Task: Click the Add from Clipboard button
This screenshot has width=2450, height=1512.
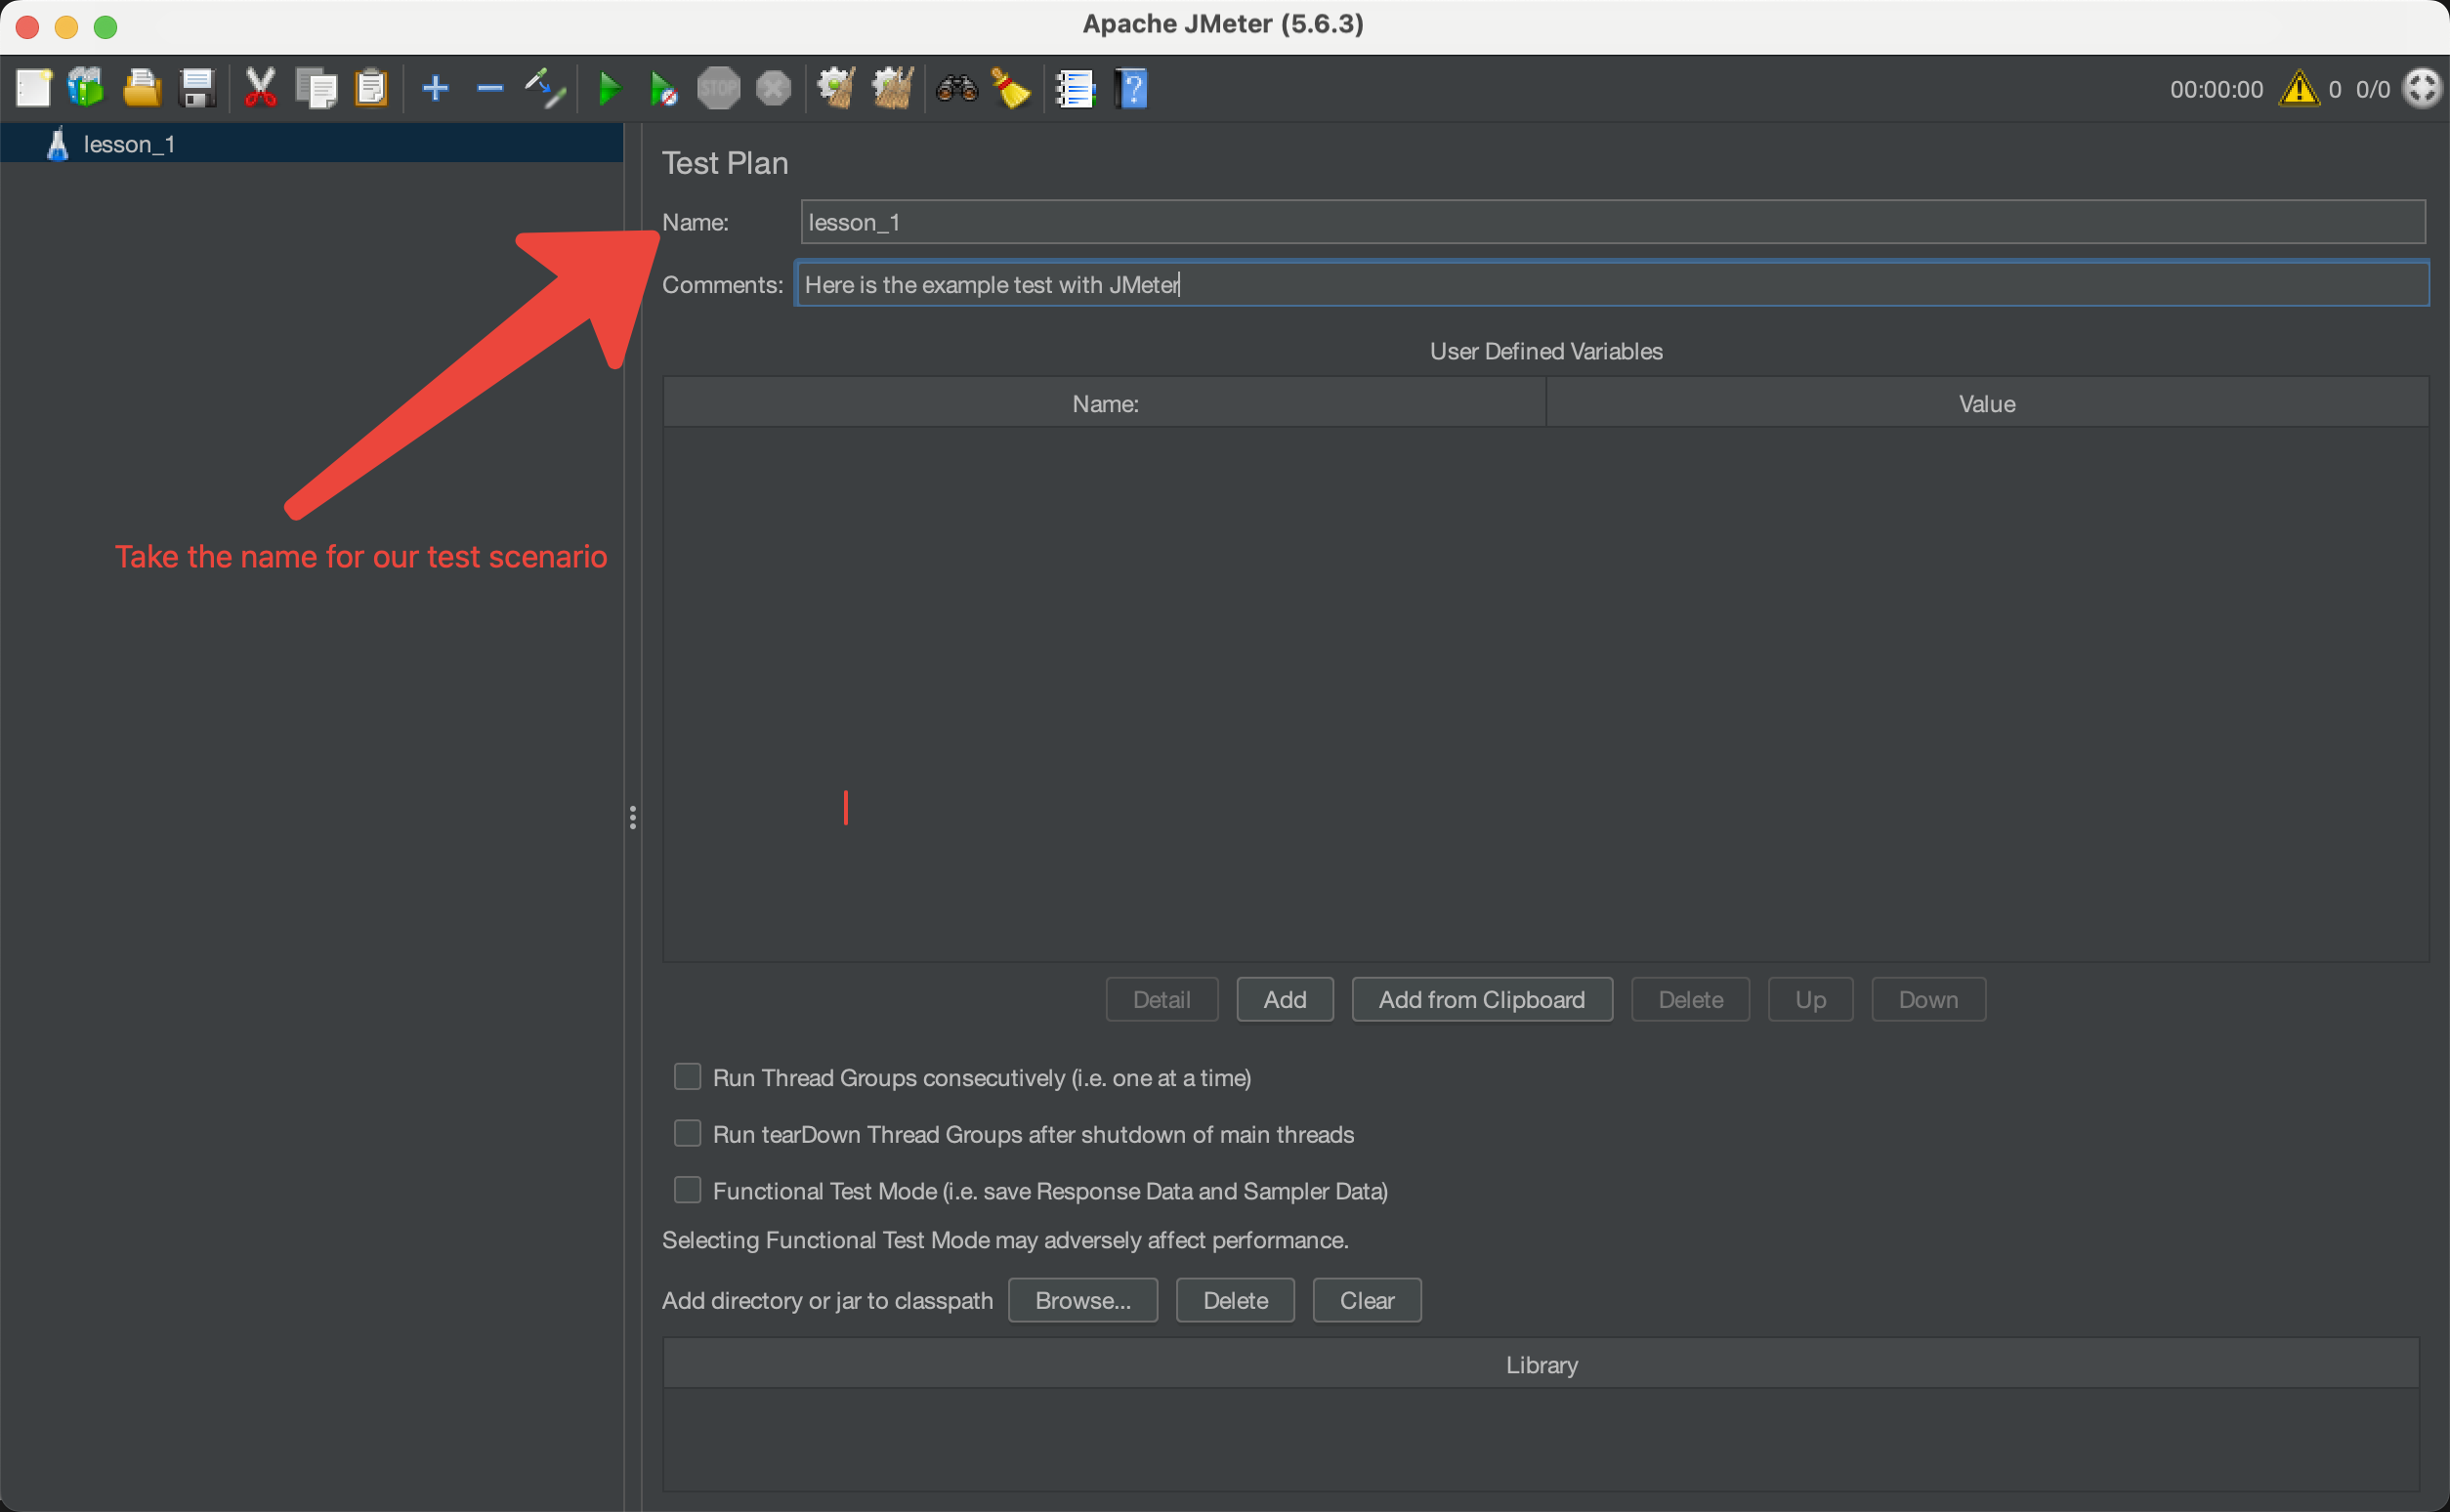Action: pyautogui.click(x=1481, y=999)
